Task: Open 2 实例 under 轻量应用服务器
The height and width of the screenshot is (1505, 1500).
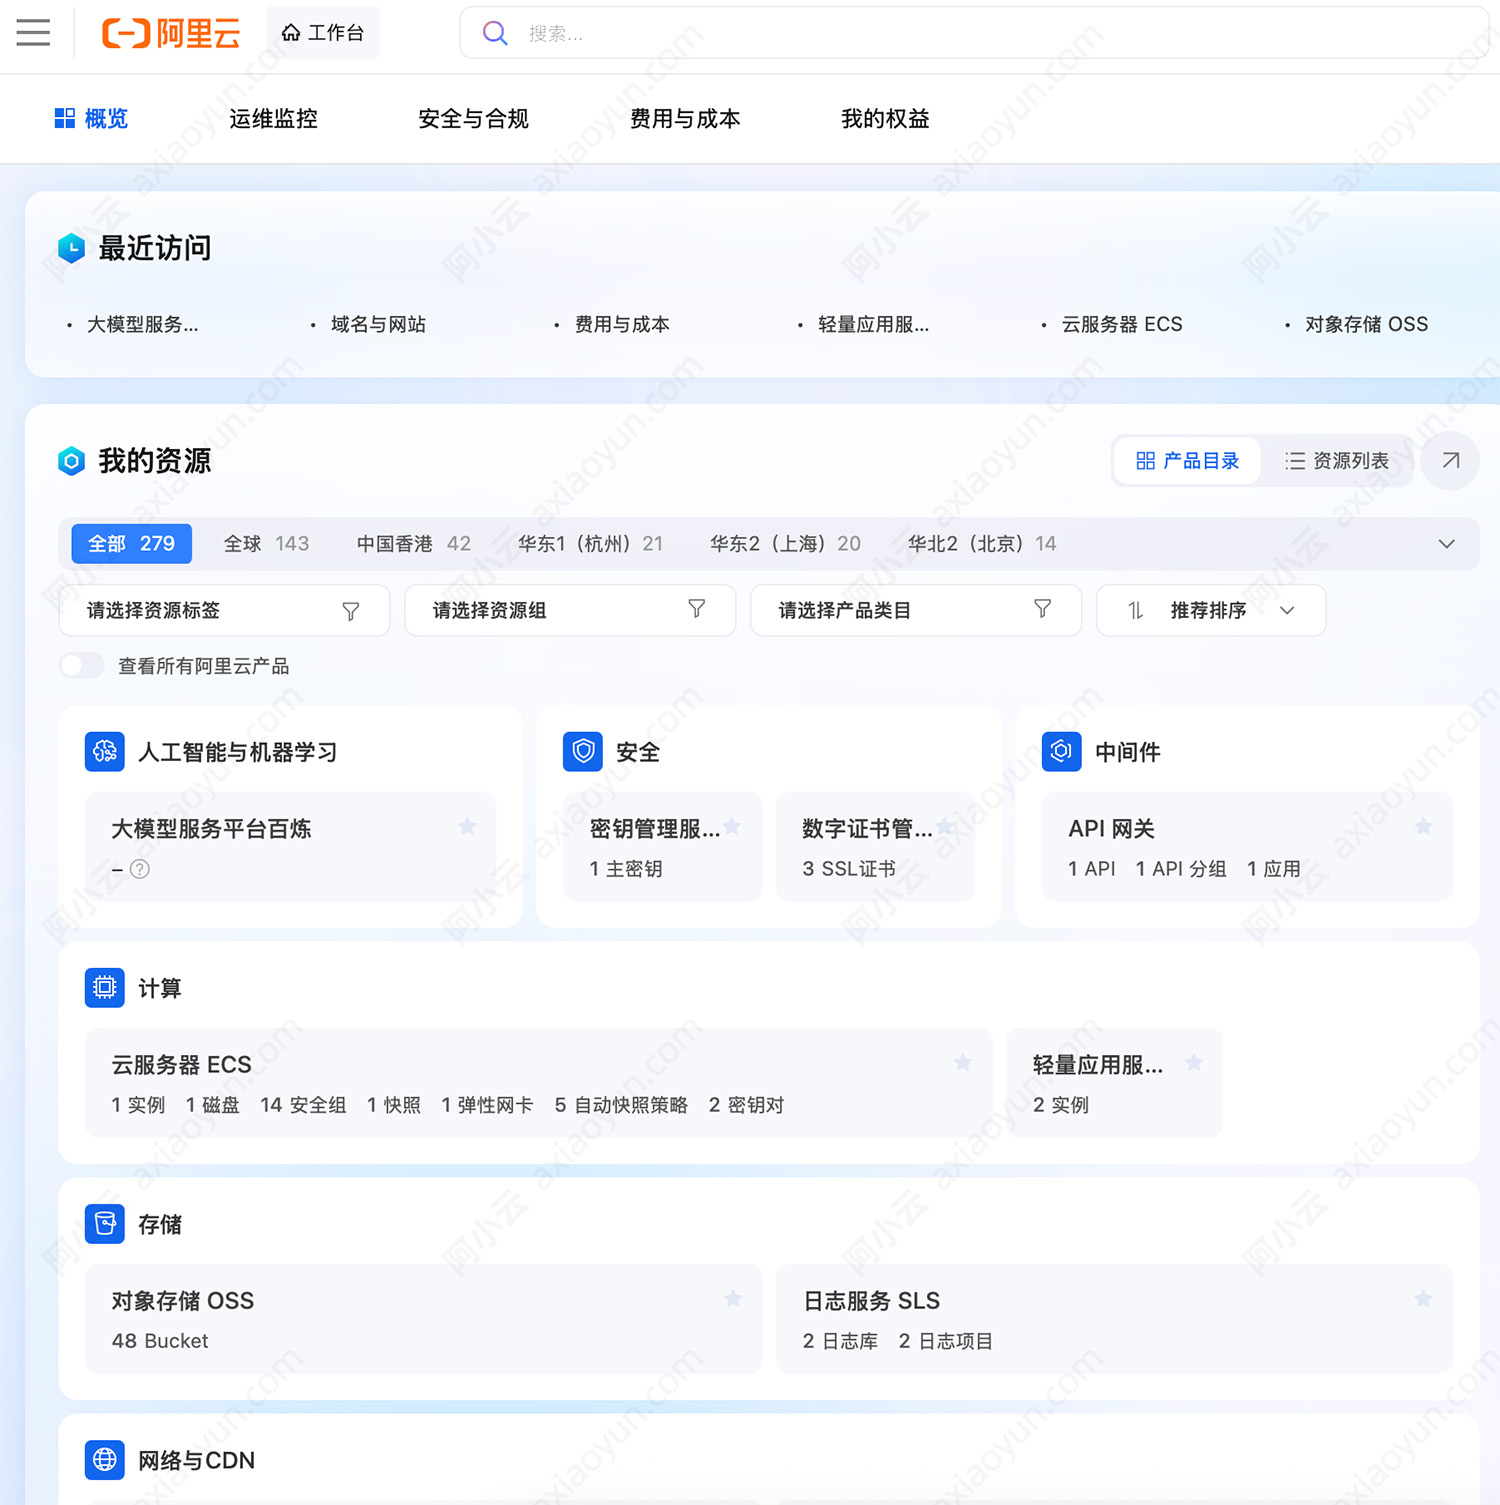Action: click(1061, 1105)
